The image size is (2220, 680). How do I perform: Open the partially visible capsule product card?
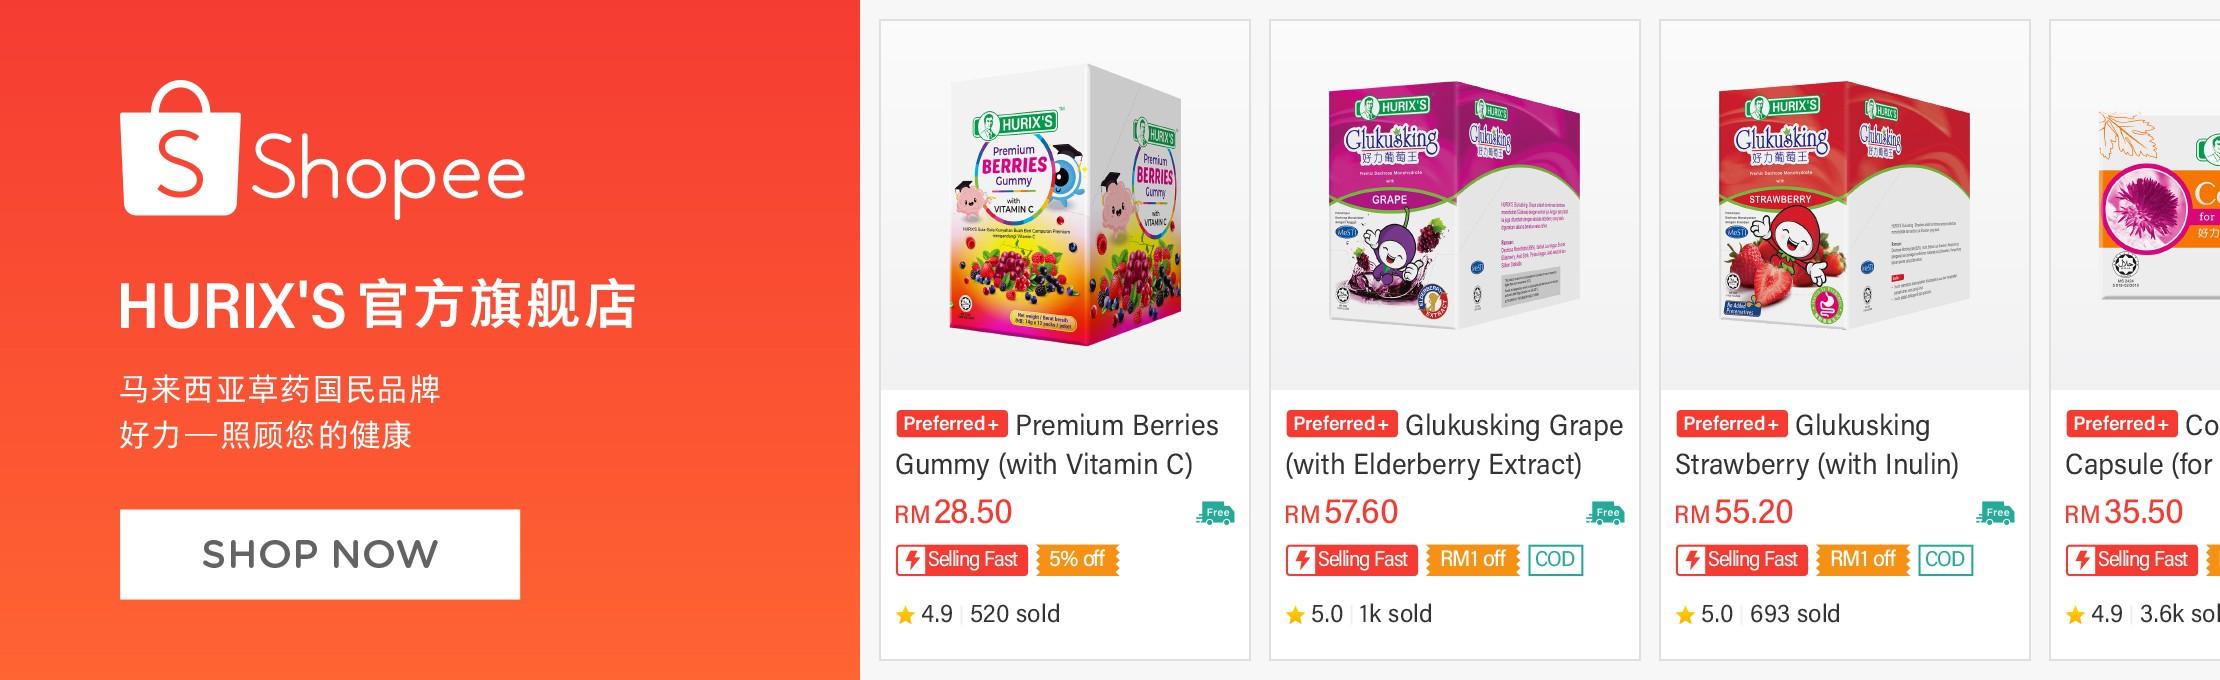click(2135, 340)
